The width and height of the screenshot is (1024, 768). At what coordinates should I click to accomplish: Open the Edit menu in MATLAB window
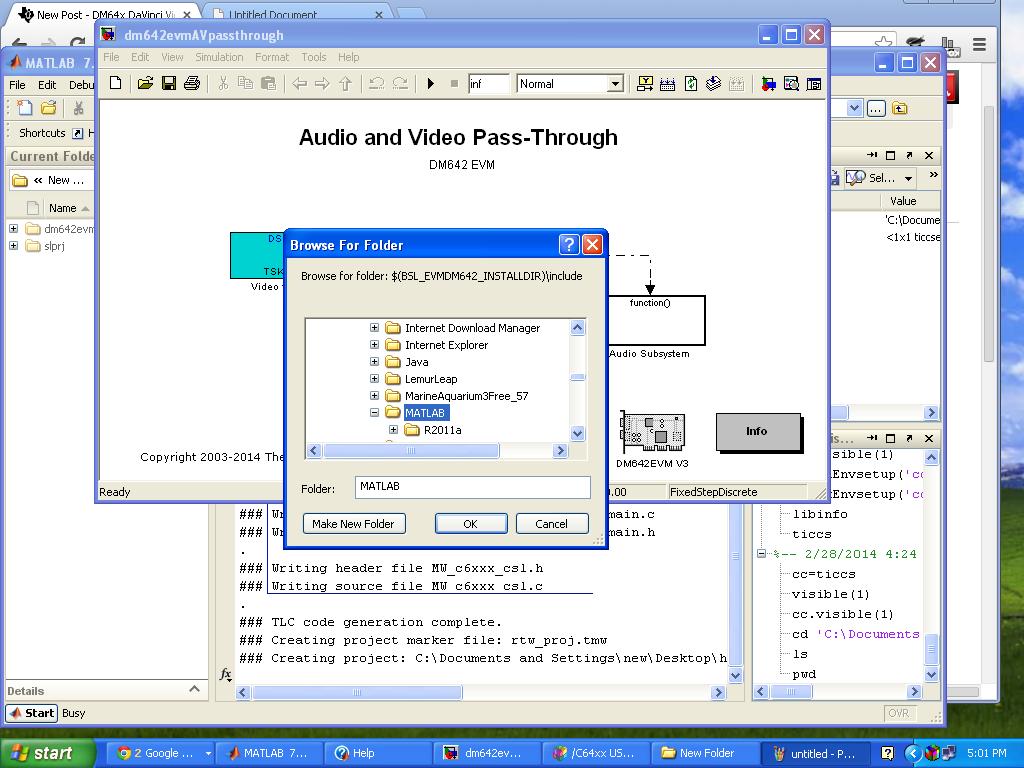[x=47, y=85]
